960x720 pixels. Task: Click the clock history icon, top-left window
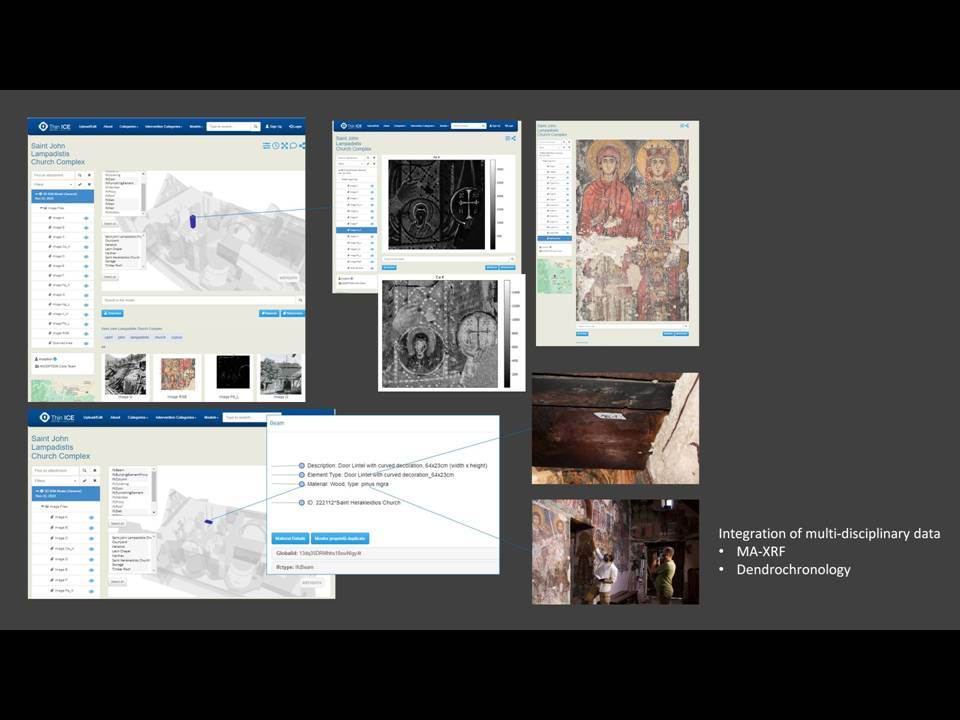pos(276,146)
